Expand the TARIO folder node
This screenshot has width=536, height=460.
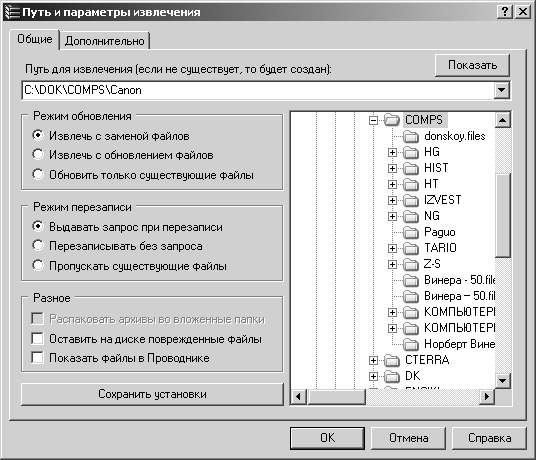tap(392, 248)
